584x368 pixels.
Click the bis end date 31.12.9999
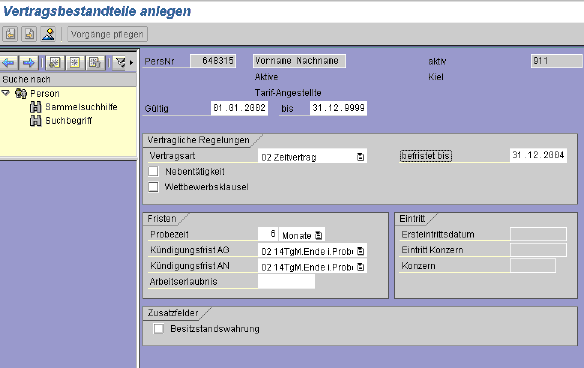click(338, 108)
